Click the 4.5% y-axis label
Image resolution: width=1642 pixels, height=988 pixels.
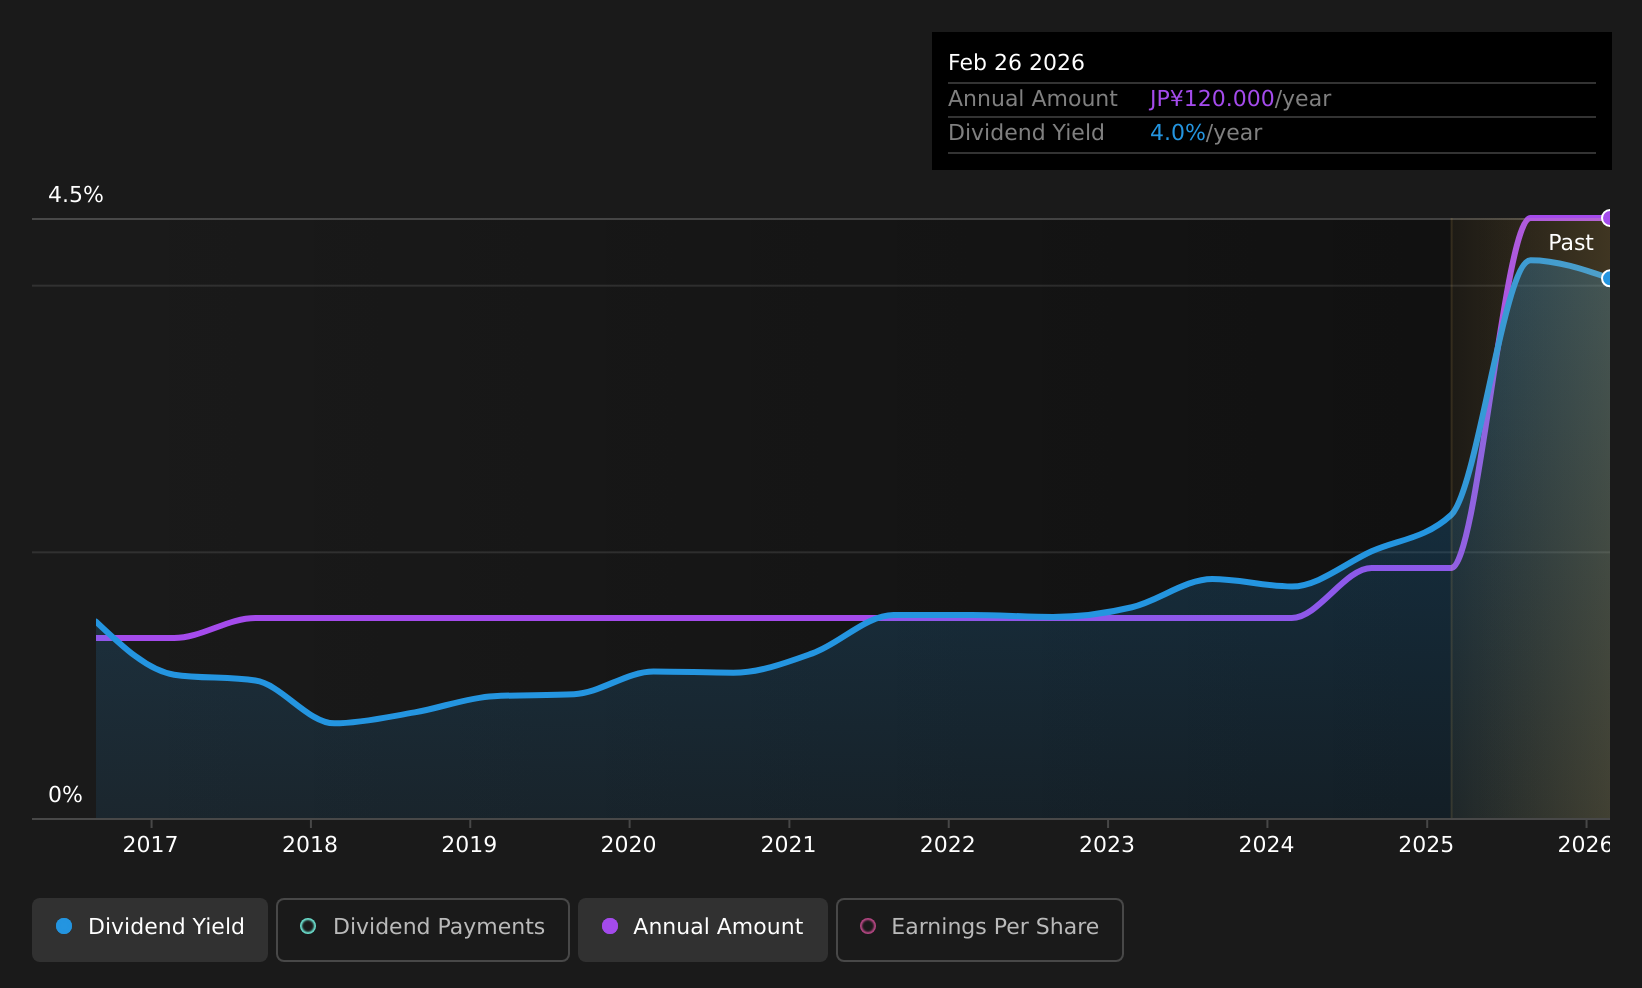[76, 195]
